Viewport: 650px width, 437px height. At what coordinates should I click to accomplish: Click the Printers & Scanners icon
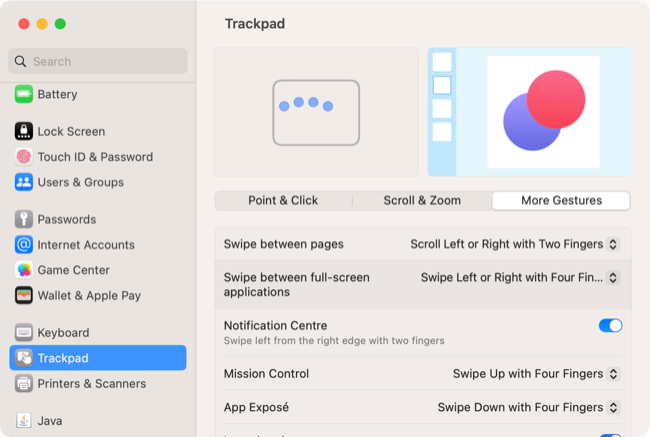(24, 384)
